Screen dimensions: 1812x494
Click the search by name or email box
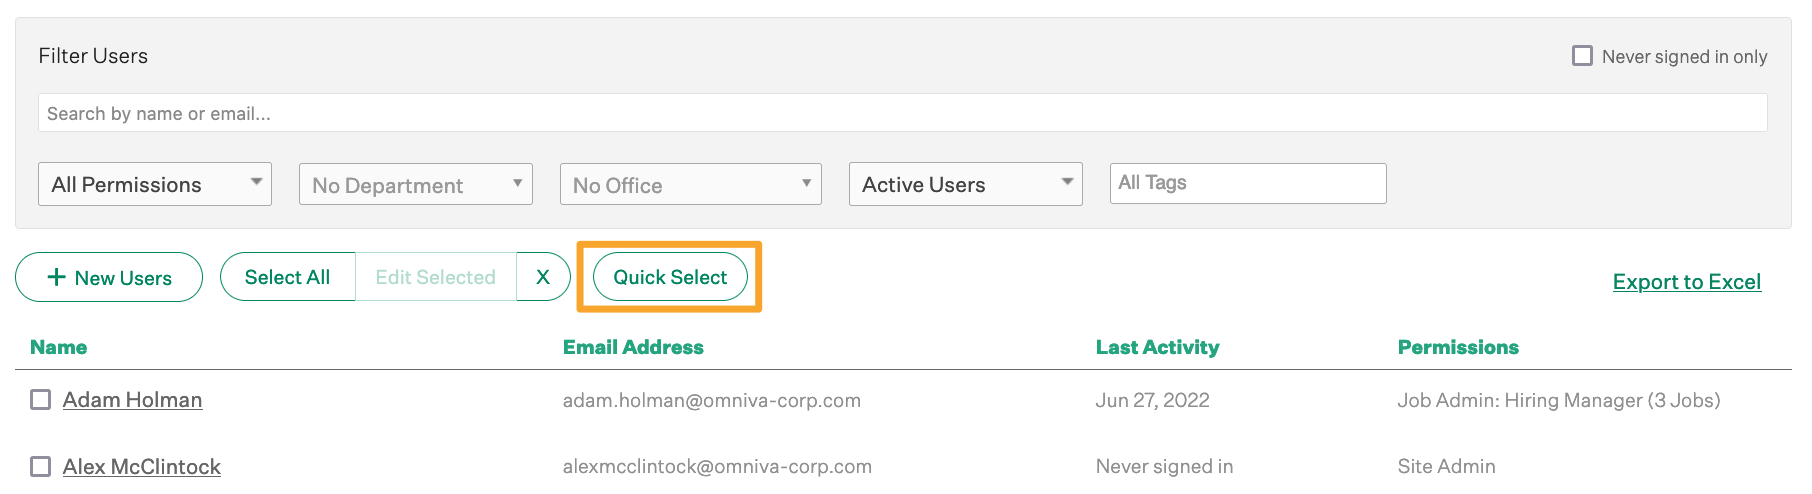[900, 113]
